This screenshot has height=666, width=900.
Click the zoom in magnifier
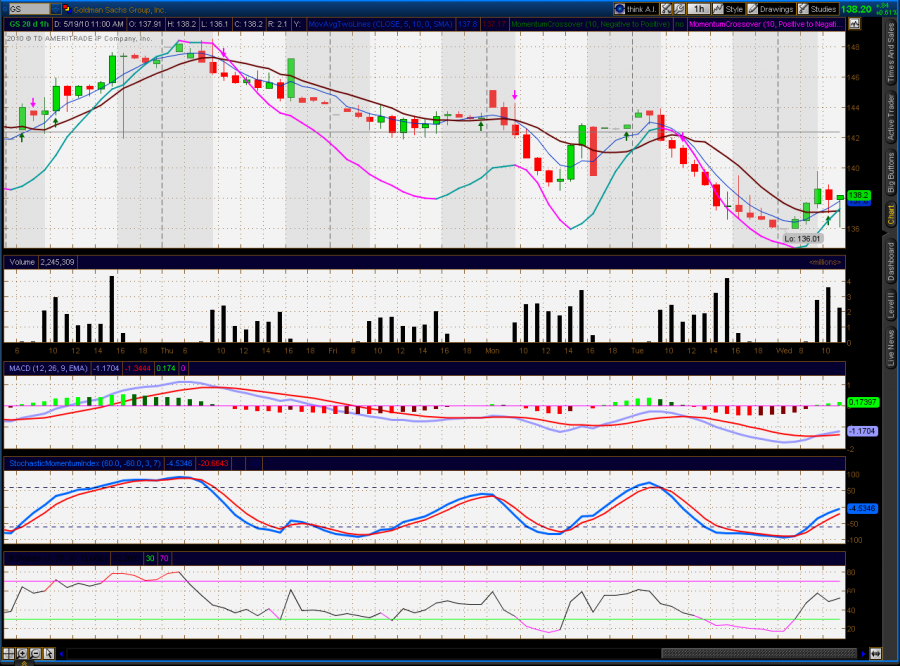click(x=22, y=653)
